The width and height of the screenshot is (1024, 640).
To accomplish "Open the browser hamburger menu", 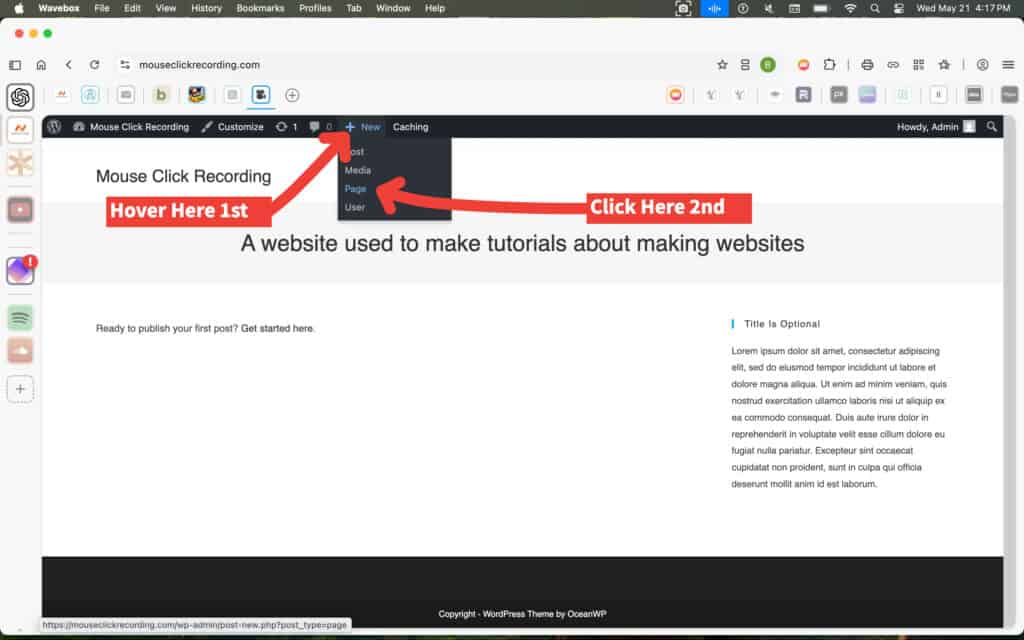I will [1008, 64].
